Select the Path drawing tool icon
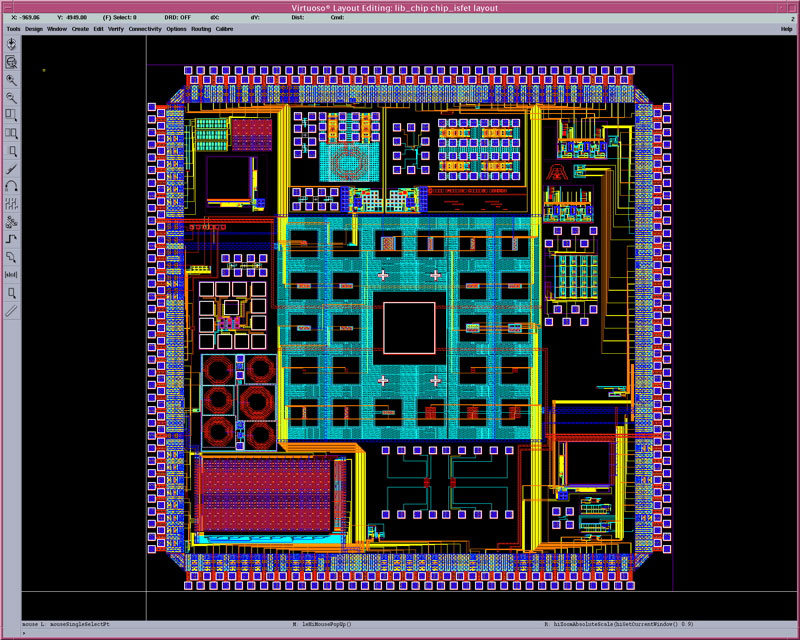800x640 pixels. coord(11,238)
